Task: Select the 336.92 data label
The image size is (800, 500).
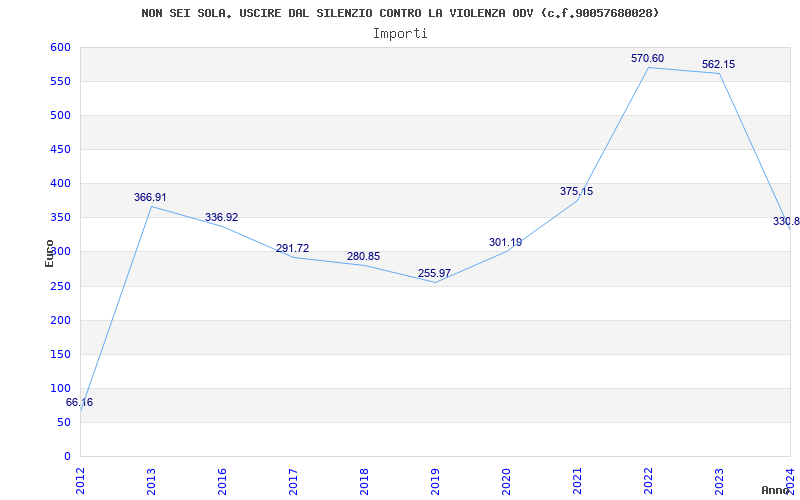Action: coord(221,217)
